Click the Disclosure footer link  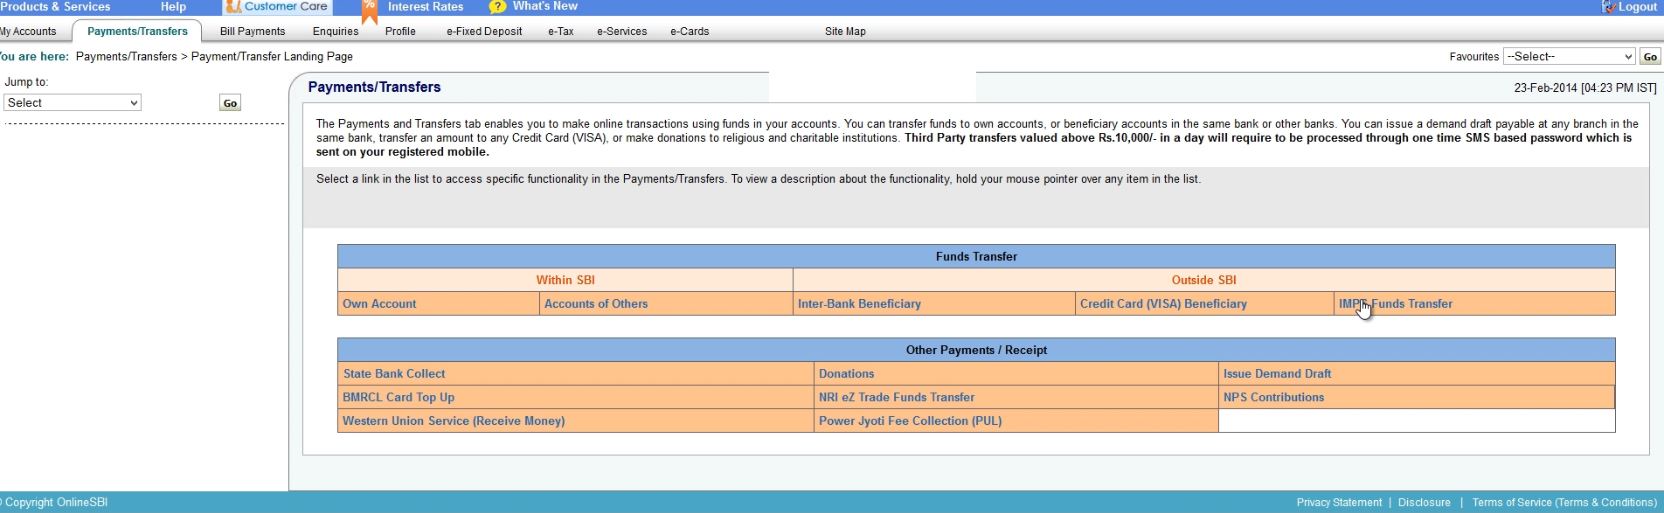click(1424, 503)
